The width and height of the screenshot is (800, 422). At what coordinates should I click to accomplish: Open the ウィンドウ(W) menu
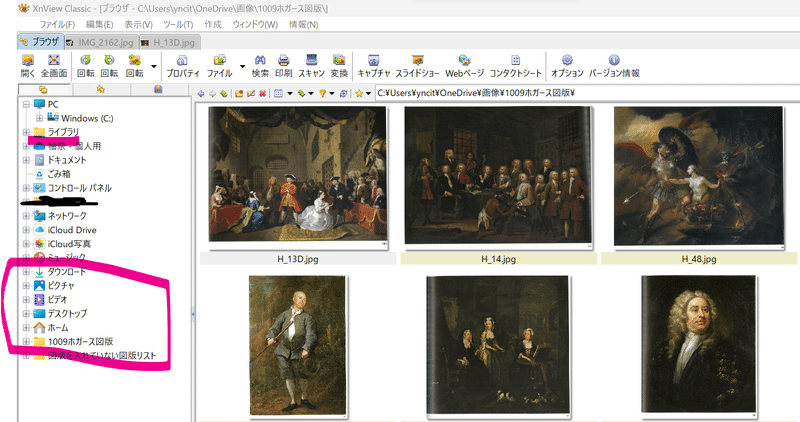[255, 24]
